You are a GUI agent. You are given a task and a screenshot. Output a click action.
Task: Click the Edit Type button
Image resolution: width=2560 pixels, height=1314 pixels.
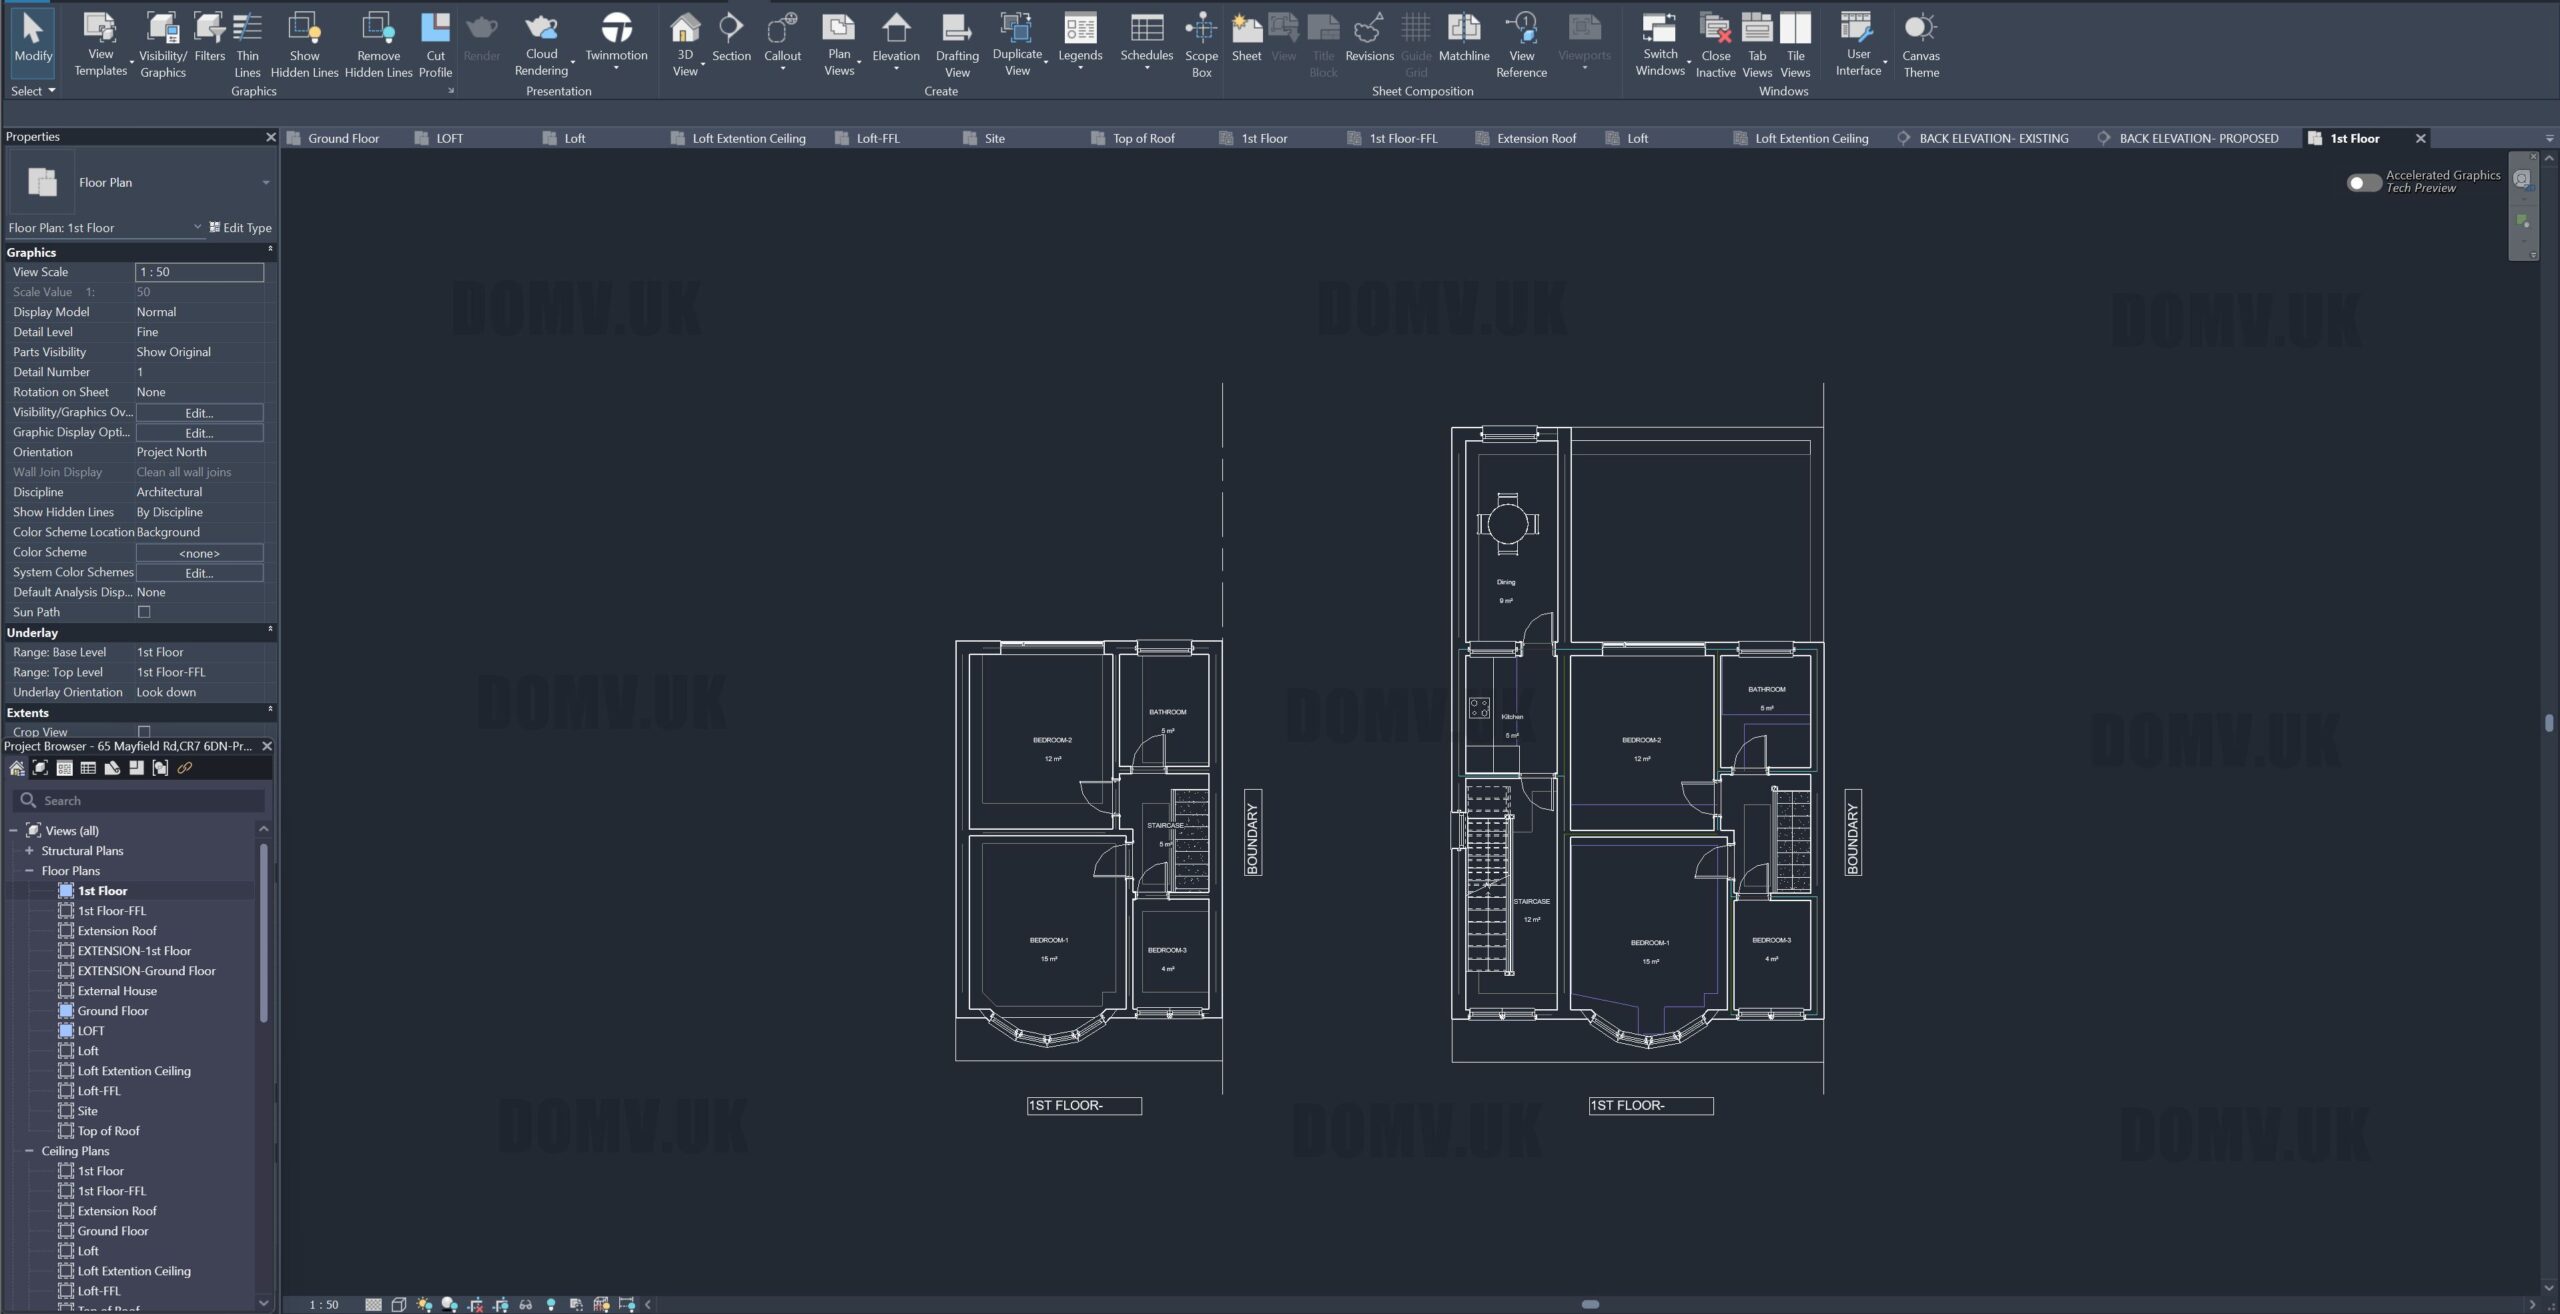(240, 228)
